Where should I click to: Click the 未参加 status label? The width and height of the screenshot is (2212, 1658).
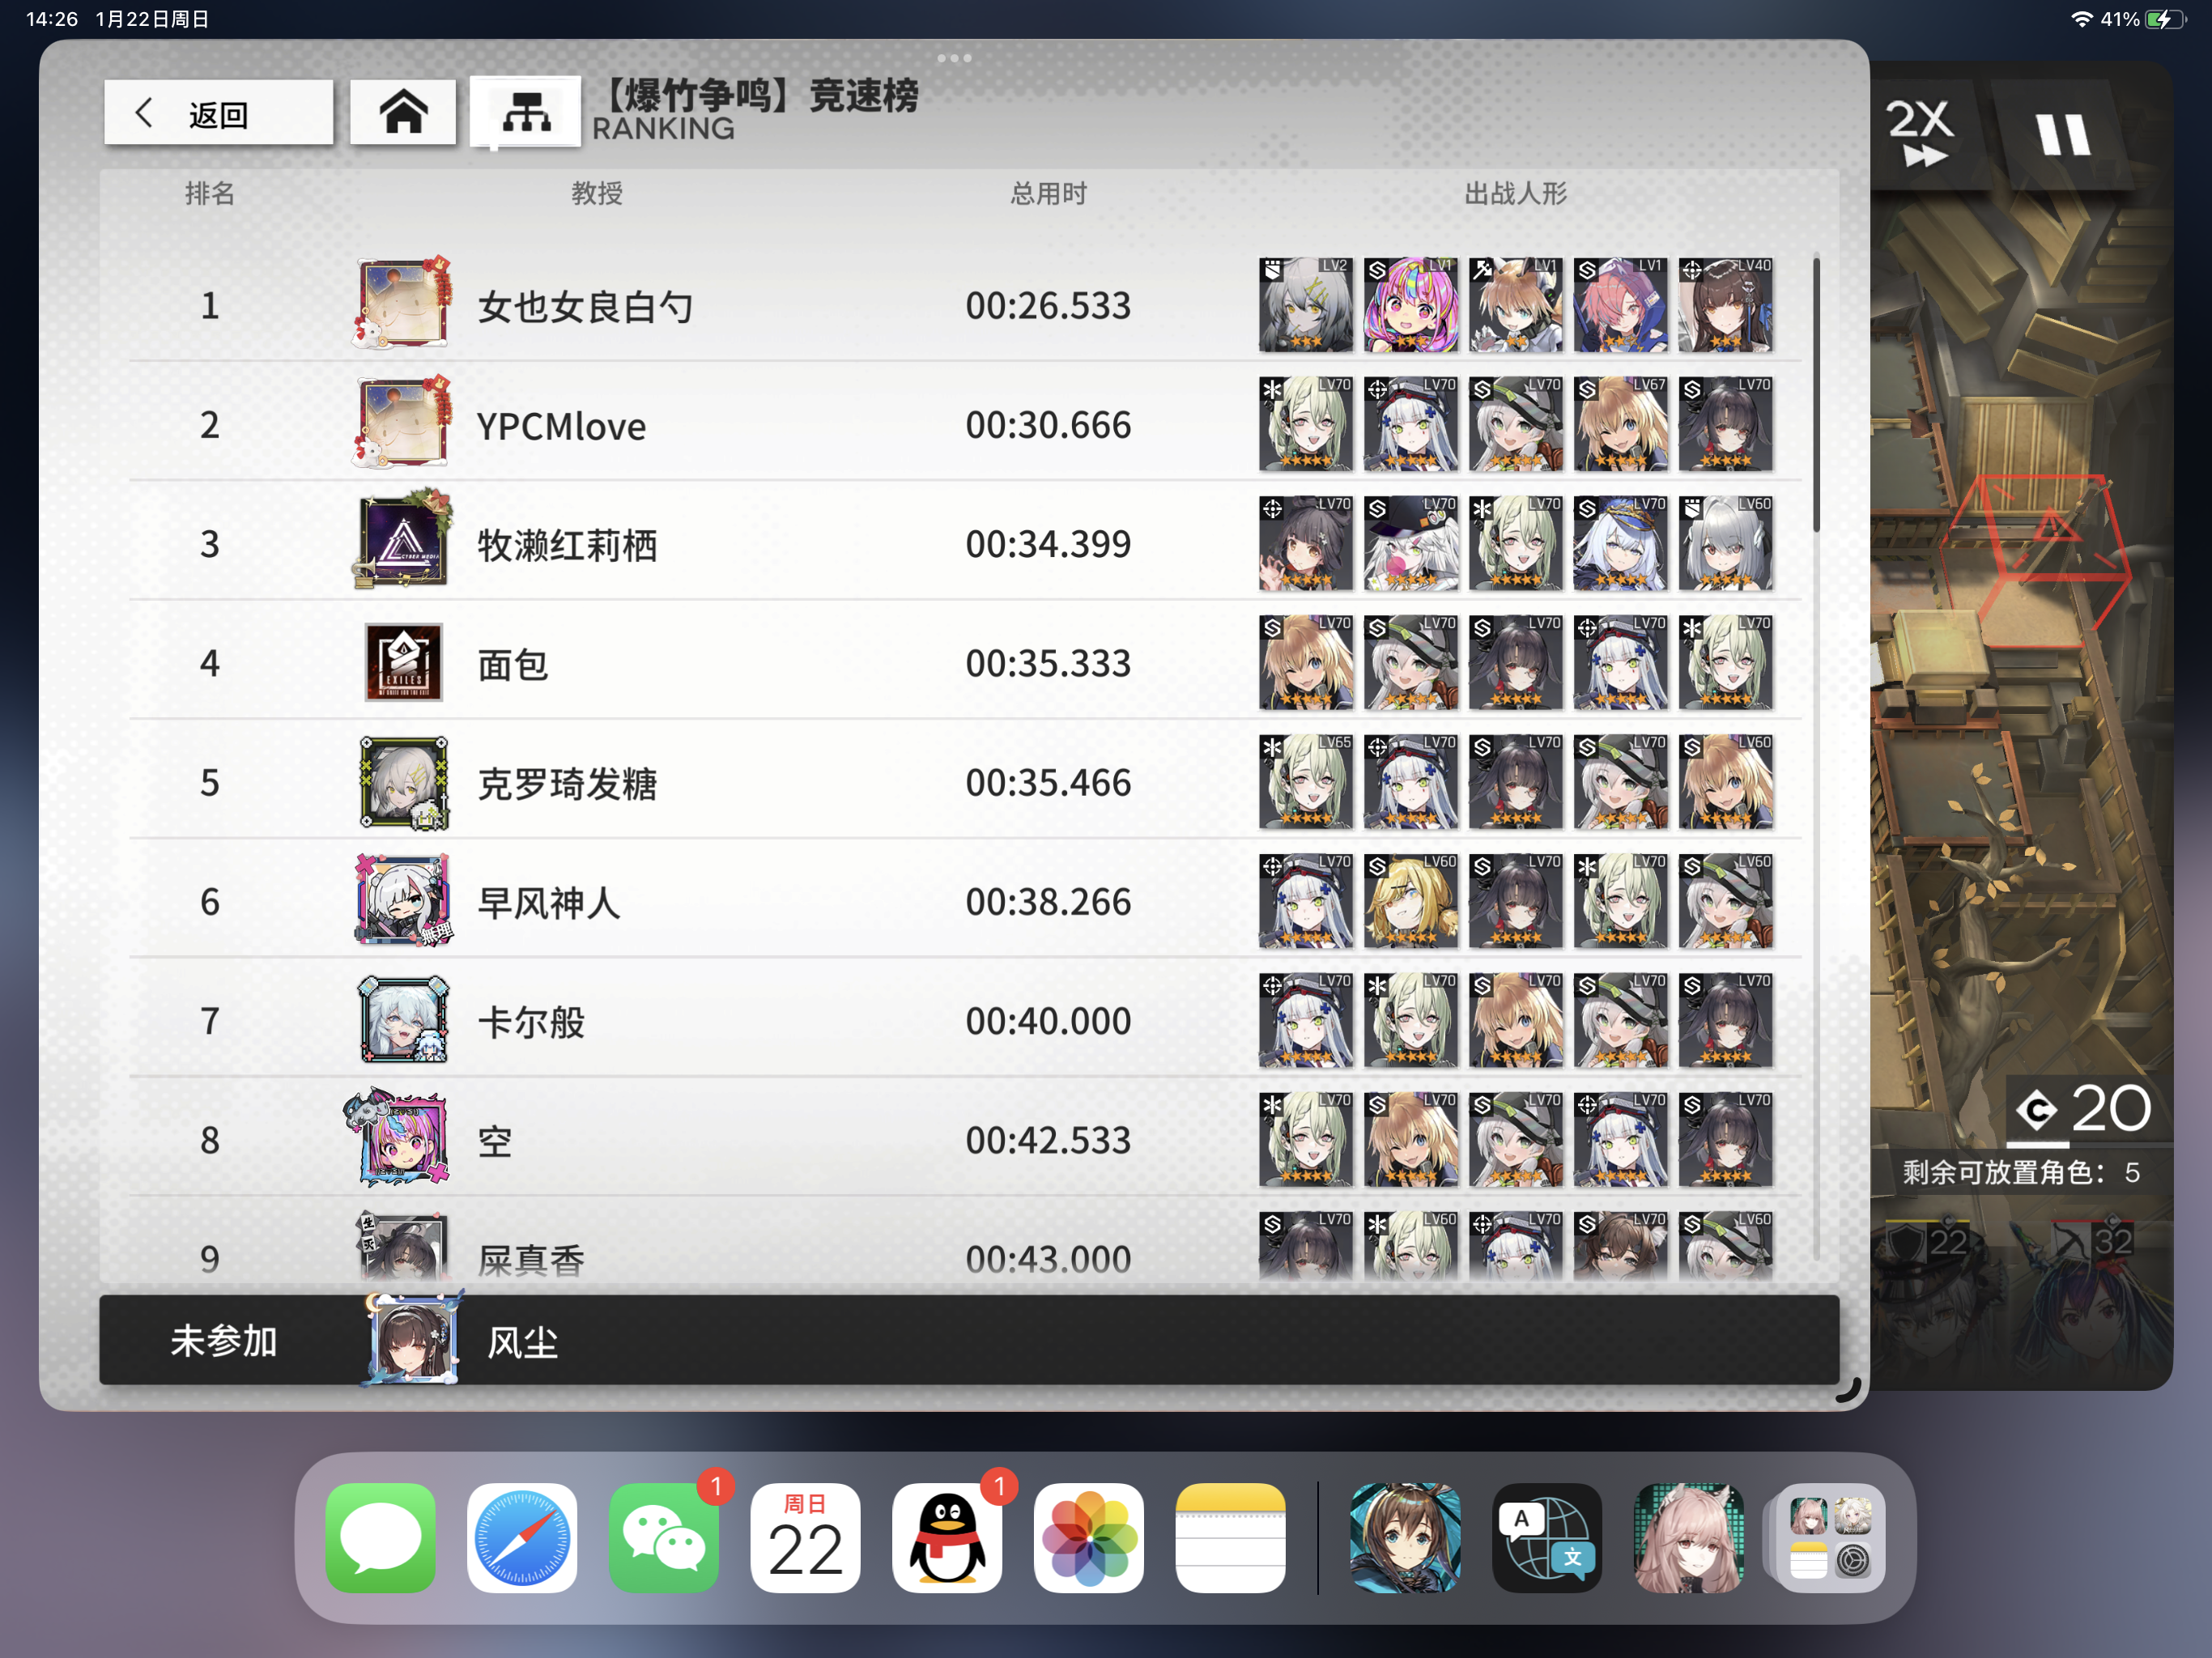[223, 1340]
